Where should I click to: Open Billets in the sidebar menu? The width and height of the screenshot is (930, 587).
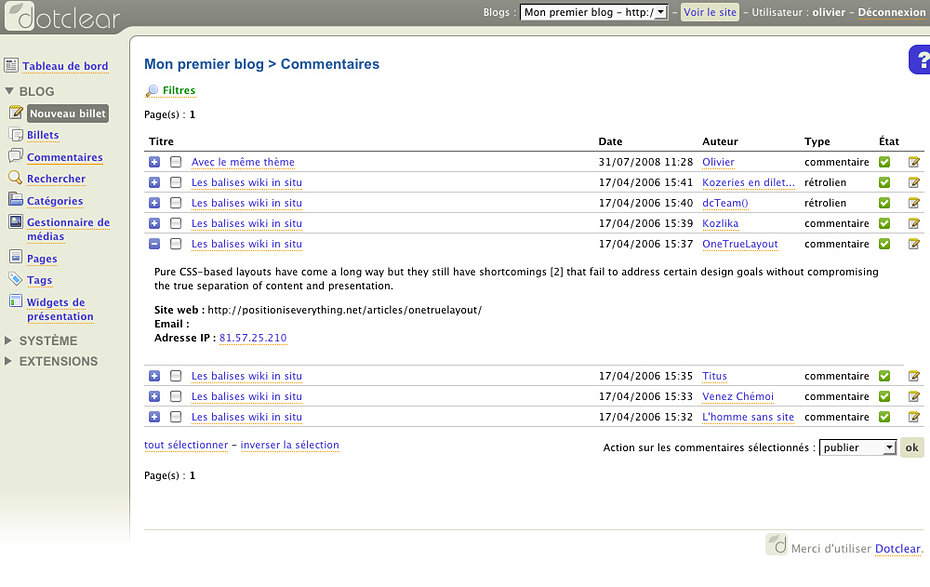[x=43, y=135]
